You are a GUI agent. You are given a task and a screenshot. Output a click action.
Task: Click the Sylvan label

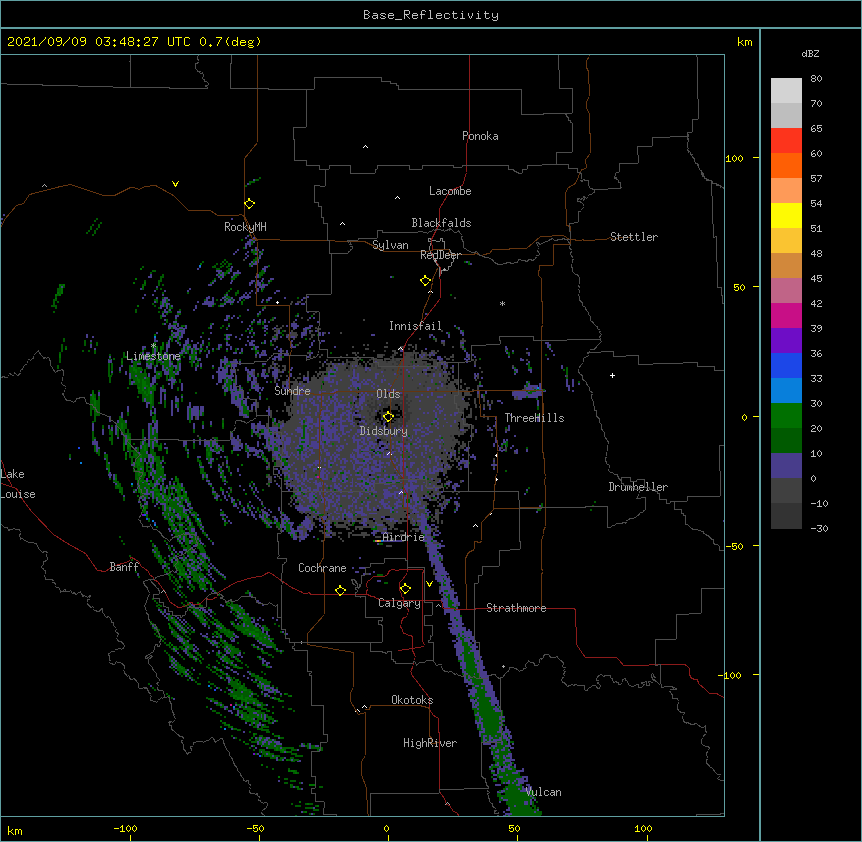[x=390, y=245]
